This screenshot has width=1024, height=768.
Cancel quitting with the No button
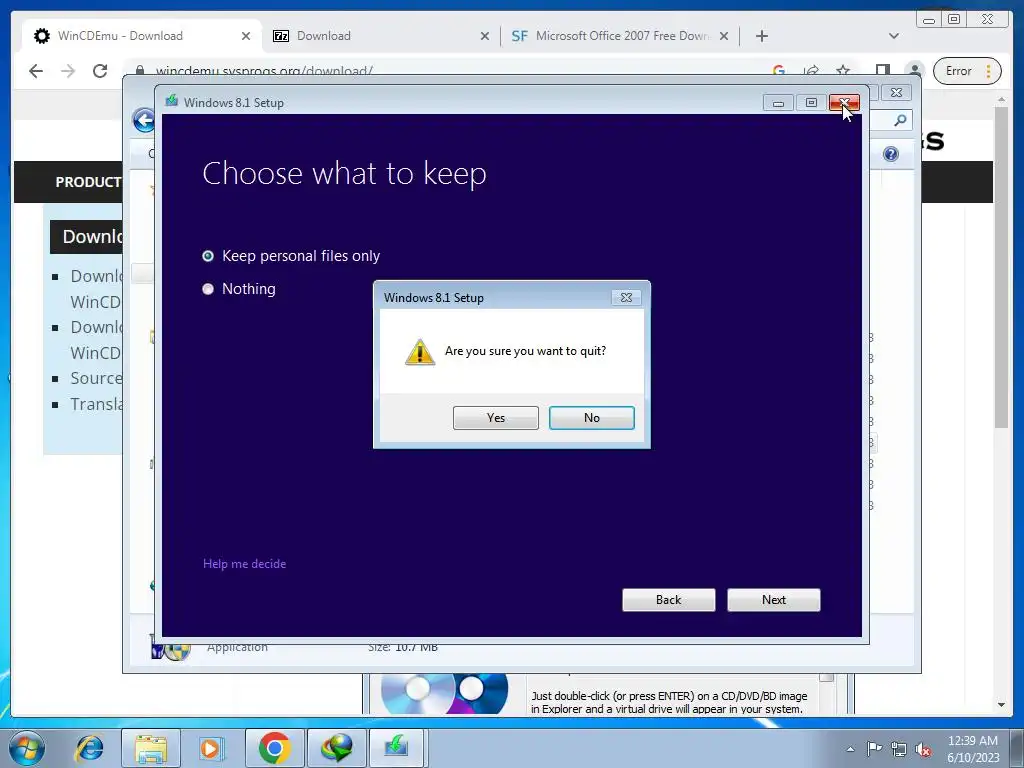592,418
